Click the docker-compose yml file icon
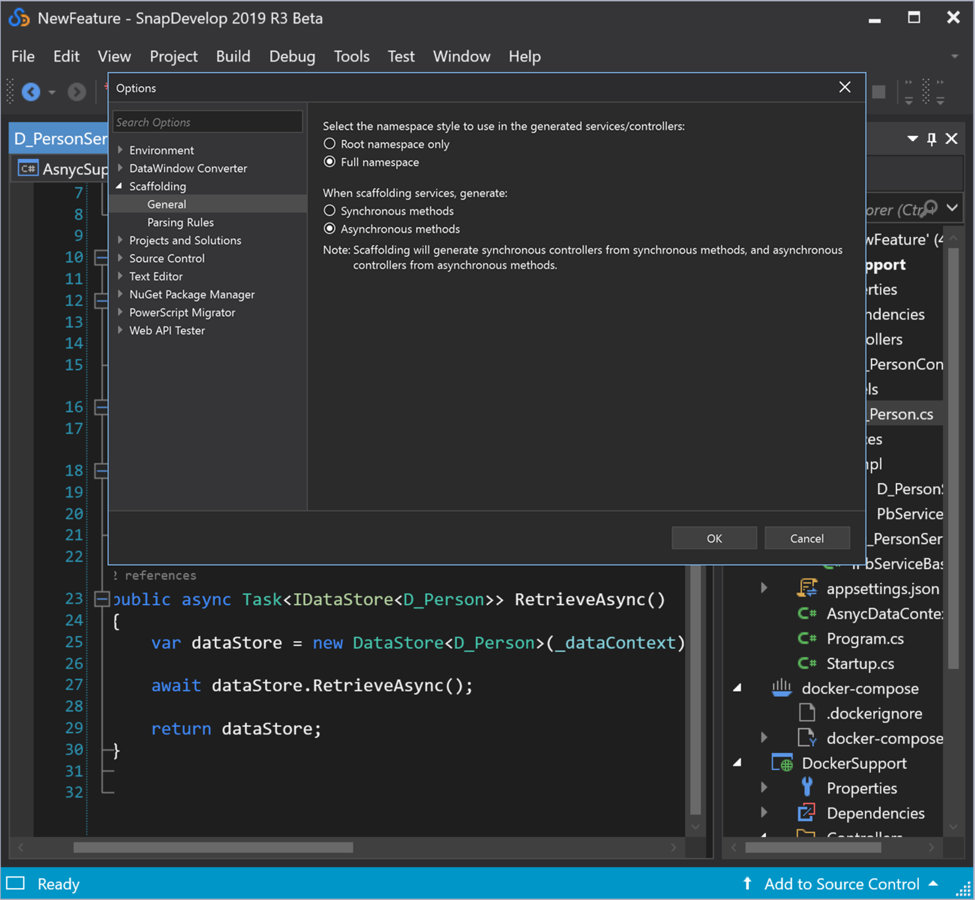Screen dimensions: 975x900 pos(807,738)
